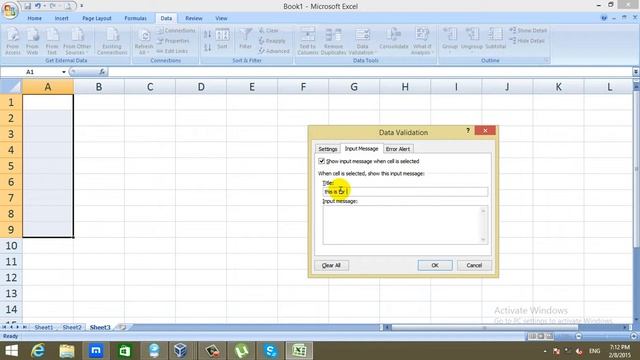Open uTorrent from taskbar

point(242,351)
